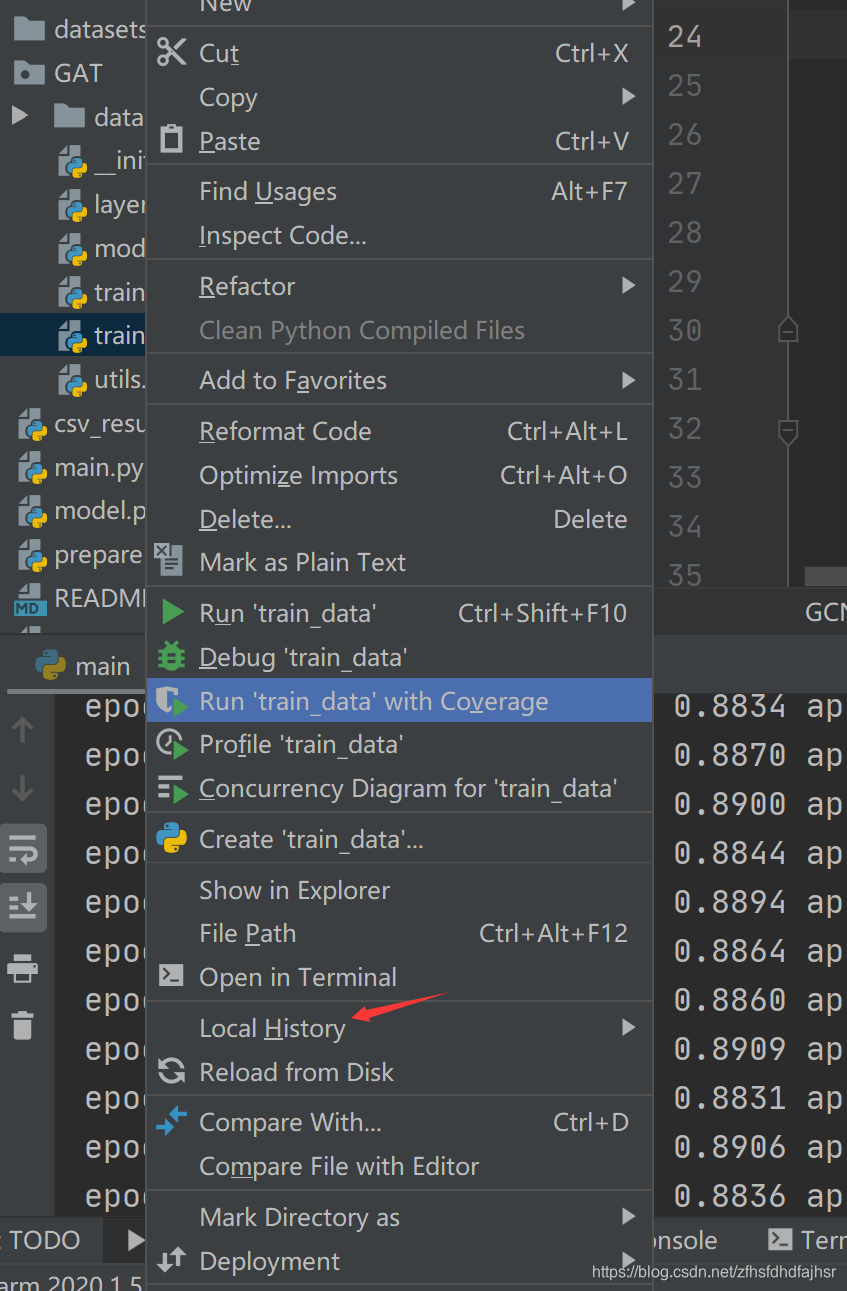
Task: Choose Optimize Imports menu entry
Action: coord(400,475)
